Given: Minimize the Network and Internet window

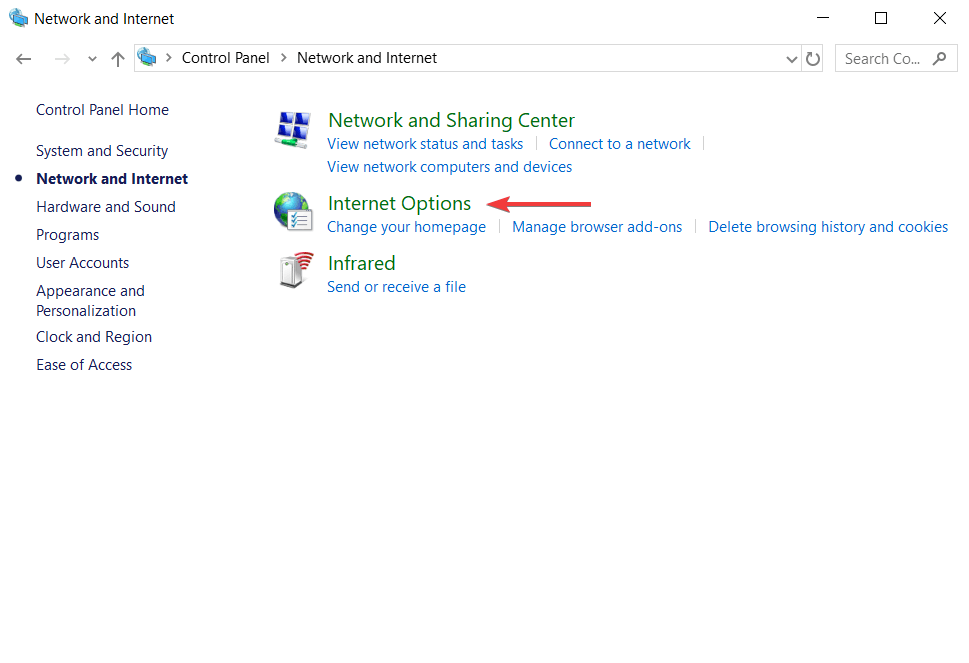Looking at the screenshot, I should click(x=823, y=18).
